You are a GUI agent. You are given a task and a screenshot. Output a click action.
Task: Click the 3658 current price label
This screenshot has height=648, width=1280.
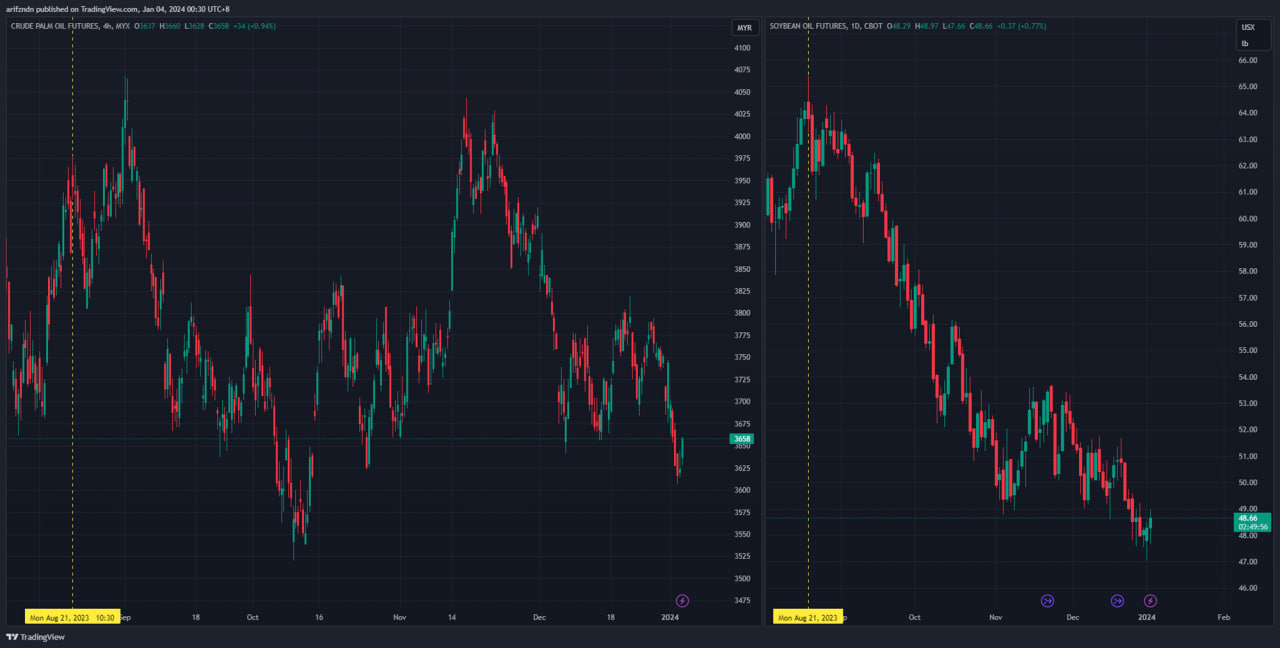pos(742,439)
